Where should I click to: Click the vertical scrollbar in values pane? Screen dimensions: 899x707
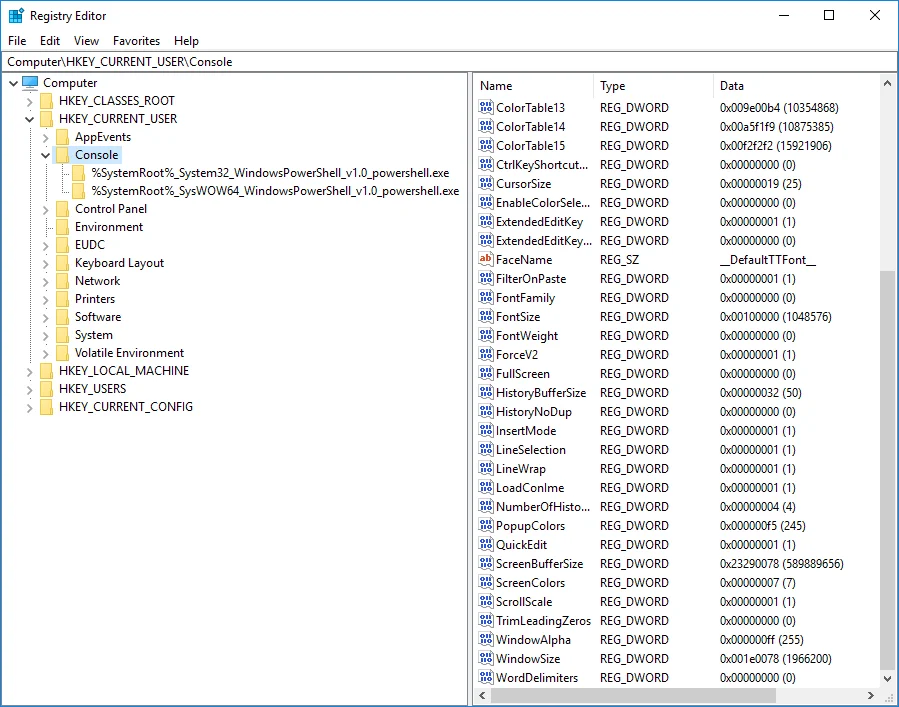click(x=886, y=470)
